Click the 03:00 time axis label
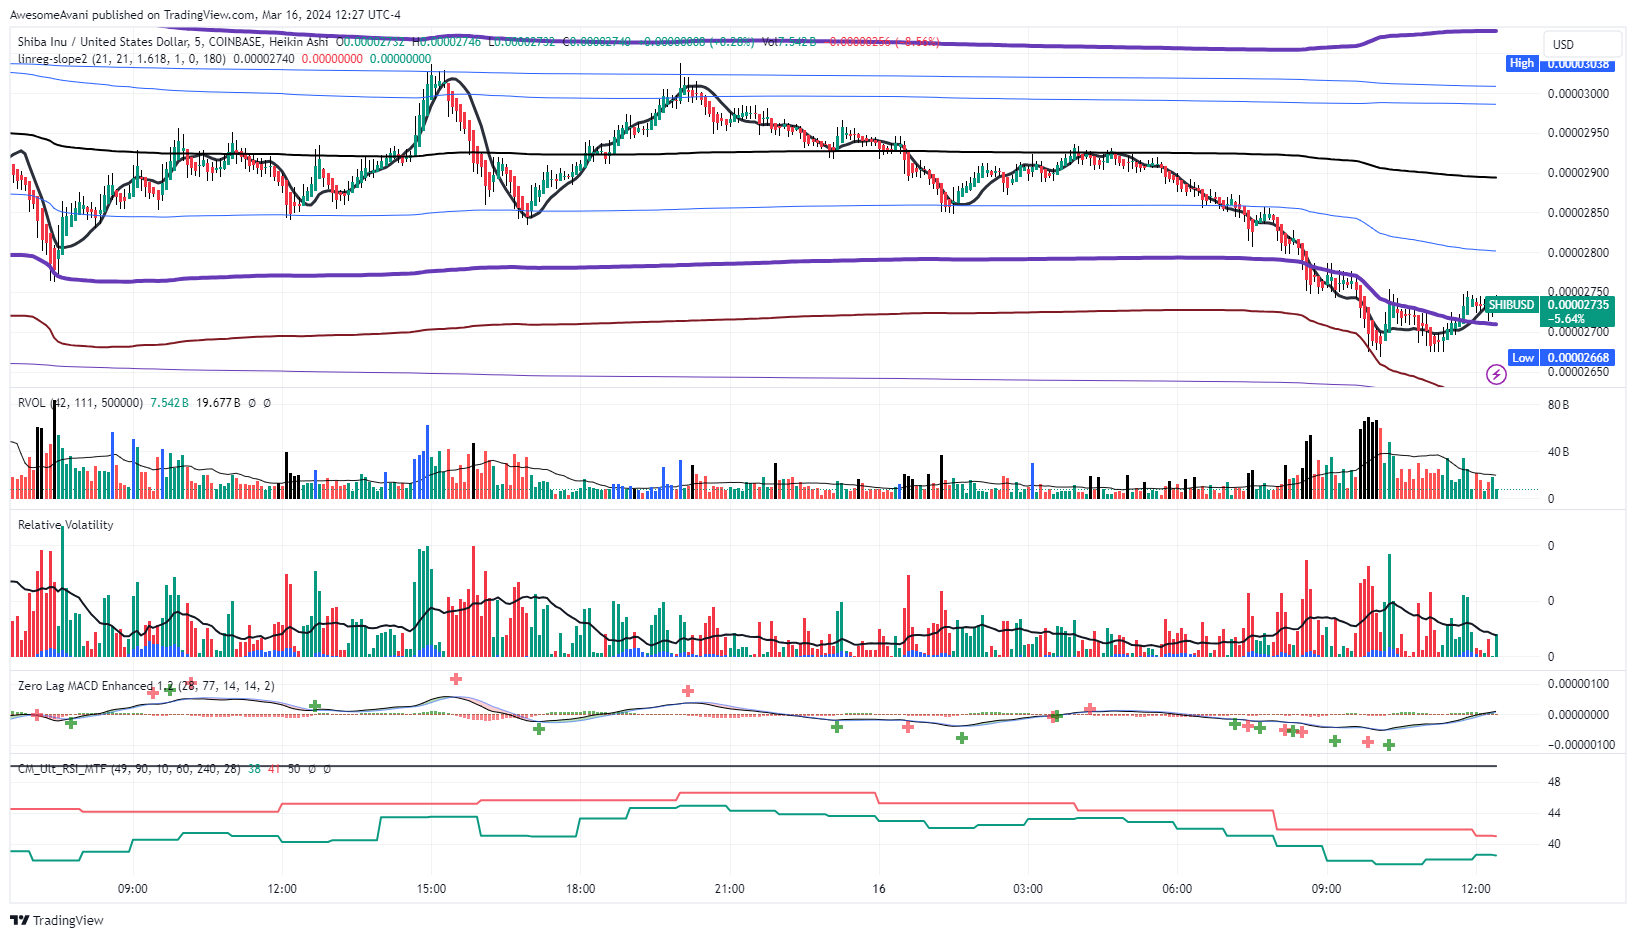This screenshot has height=938, width=1636. coord(1028,889)
